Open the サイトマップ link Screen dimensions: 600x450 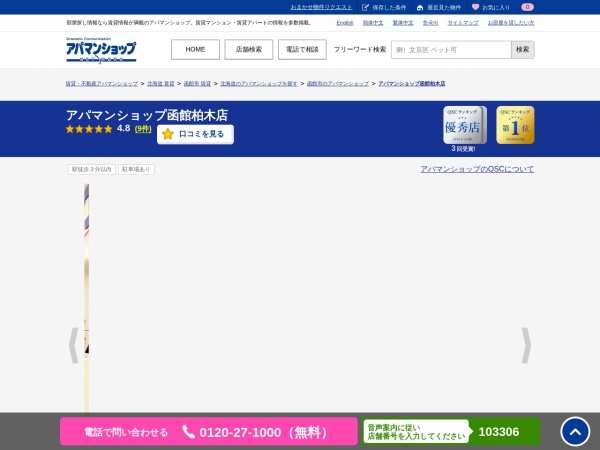[x=463, y=23]
